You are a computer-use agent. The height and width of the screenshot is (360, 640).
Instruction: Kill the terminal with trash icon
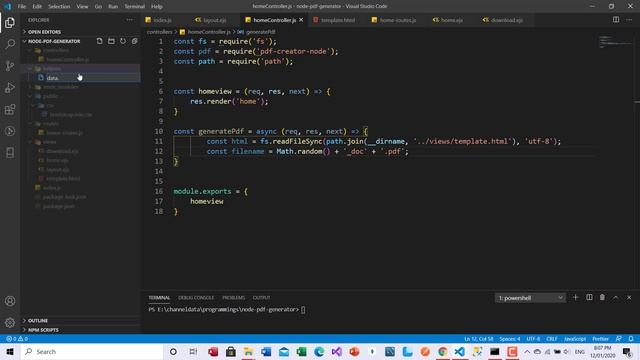tap(602, 298)
